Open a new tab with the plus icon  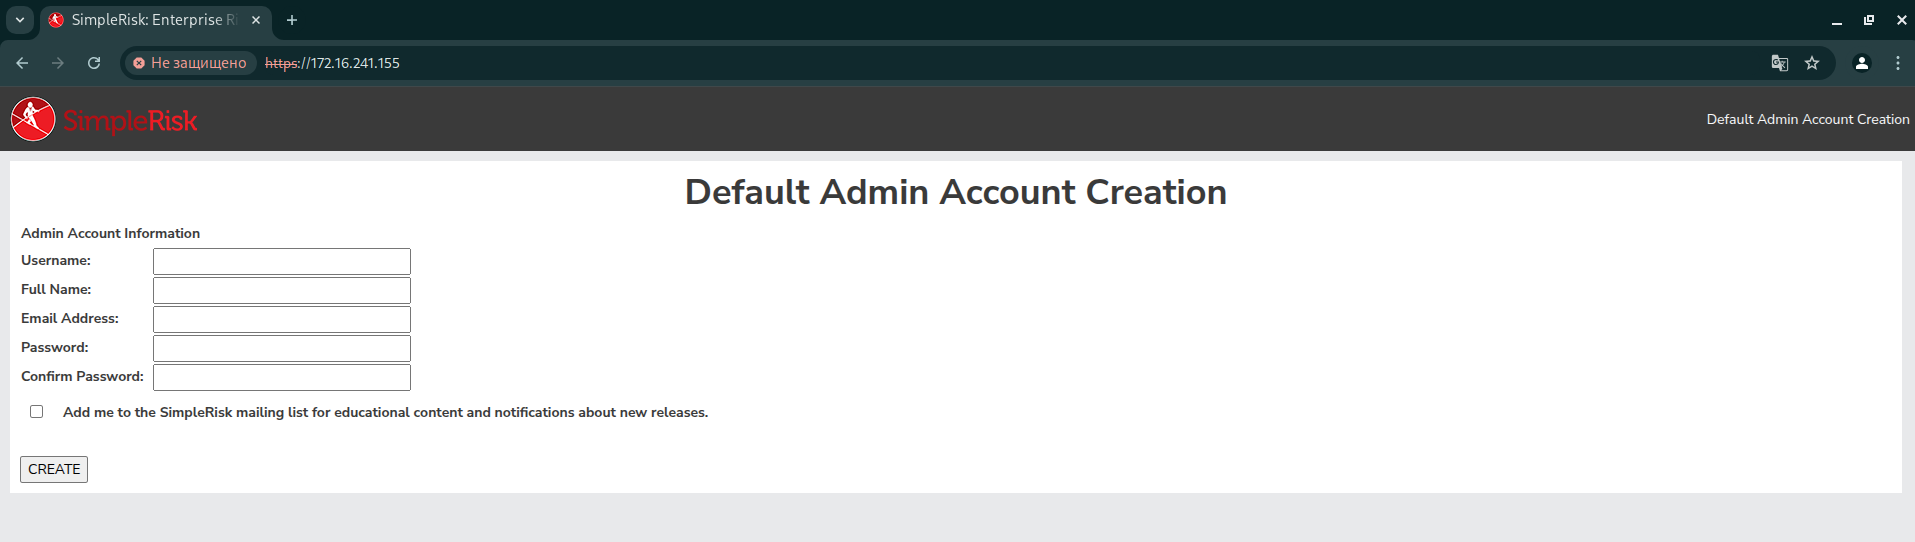pos(292,20)
